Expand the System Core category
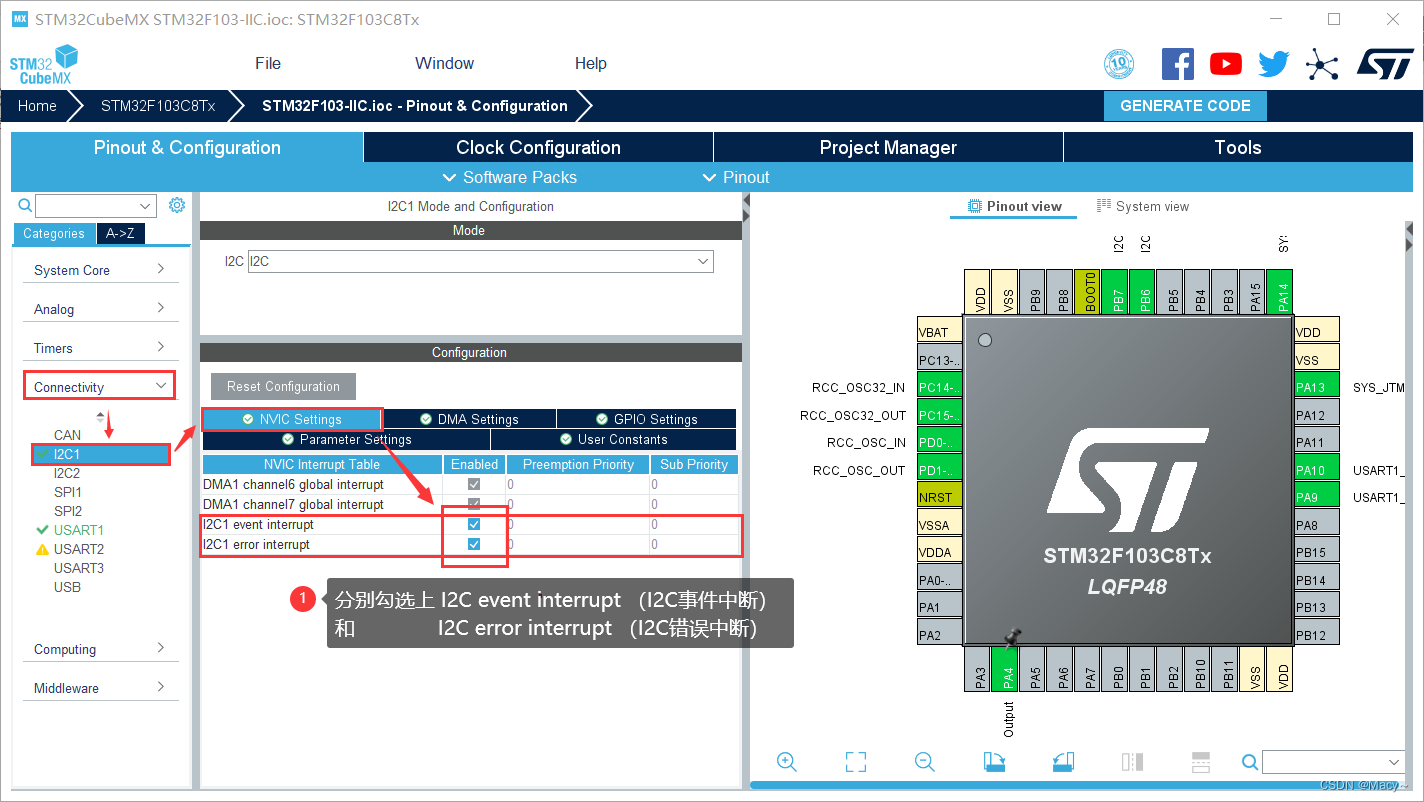 tap(99, 270)
